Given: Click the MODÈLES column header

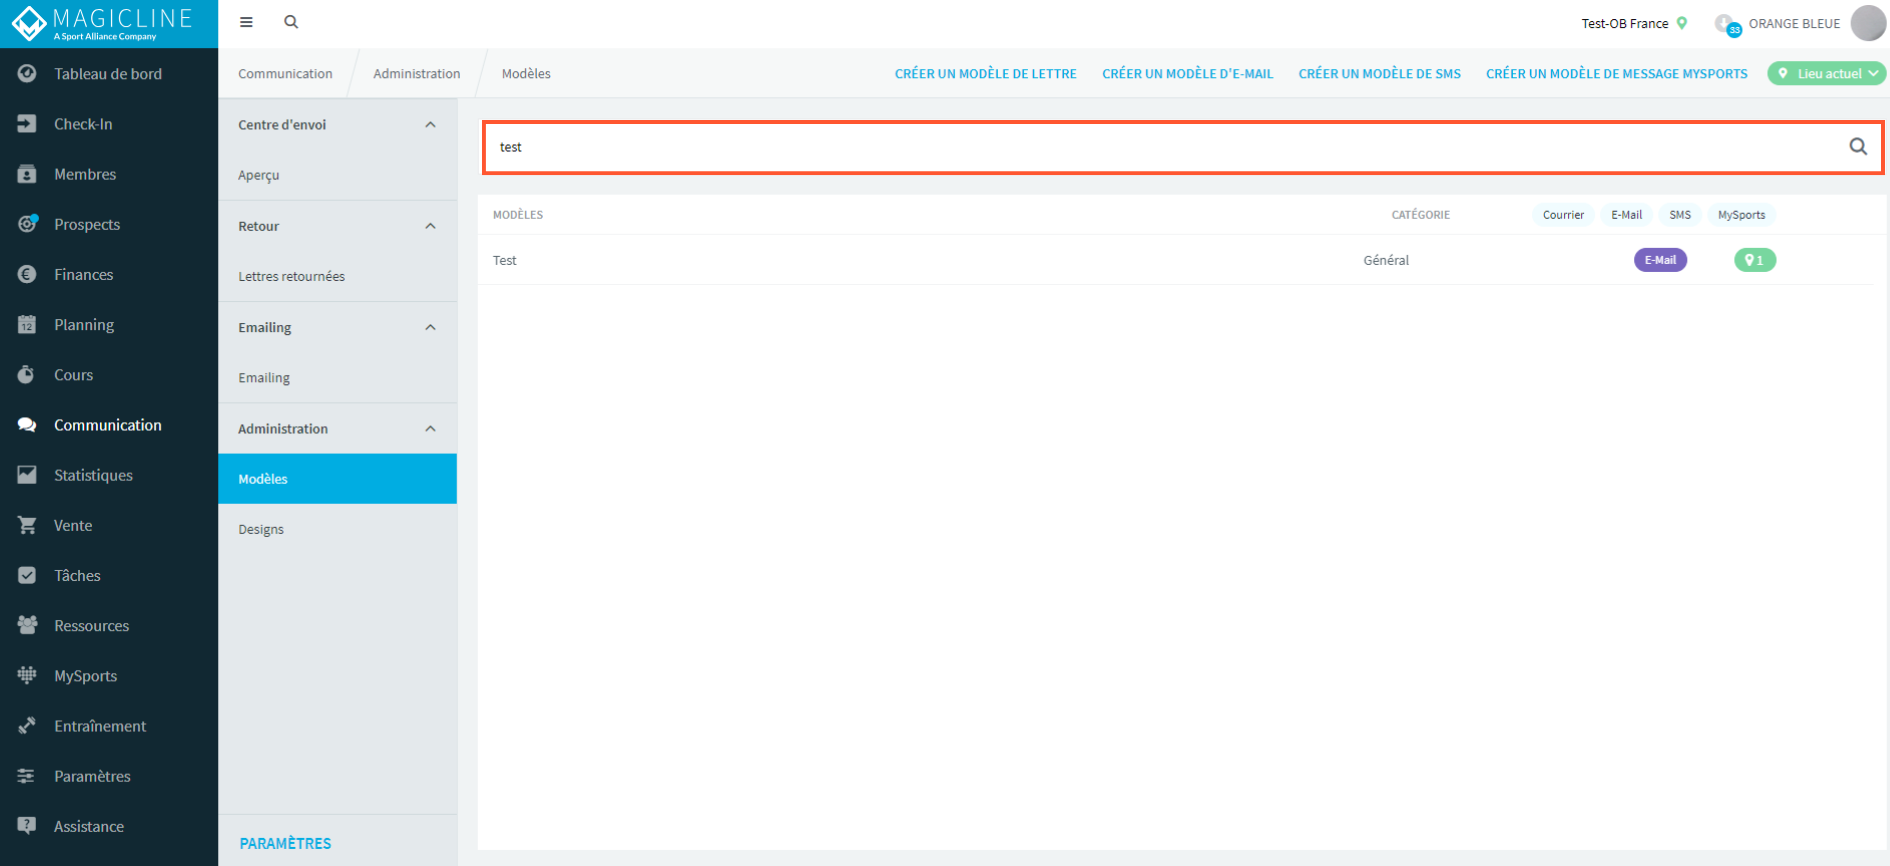Looking at the screenshot, I should [x=518, y=215].
